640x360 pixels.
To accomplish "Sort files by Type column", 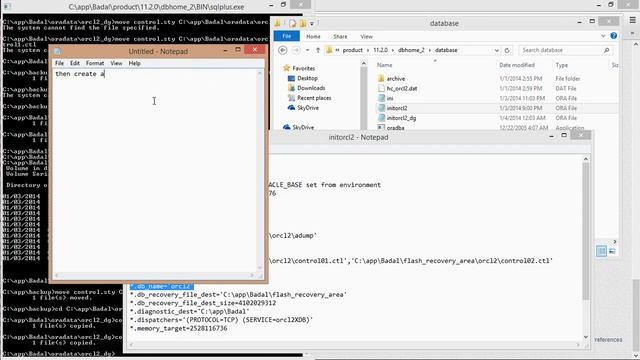I will tap(562, 65).
